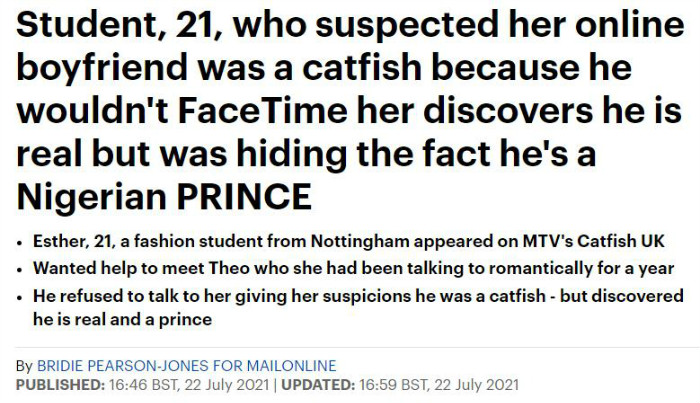The height and width of the screenshot is (403, 700).
Task: Click the word PRINCE in the headline
Action: pos(244,196)
